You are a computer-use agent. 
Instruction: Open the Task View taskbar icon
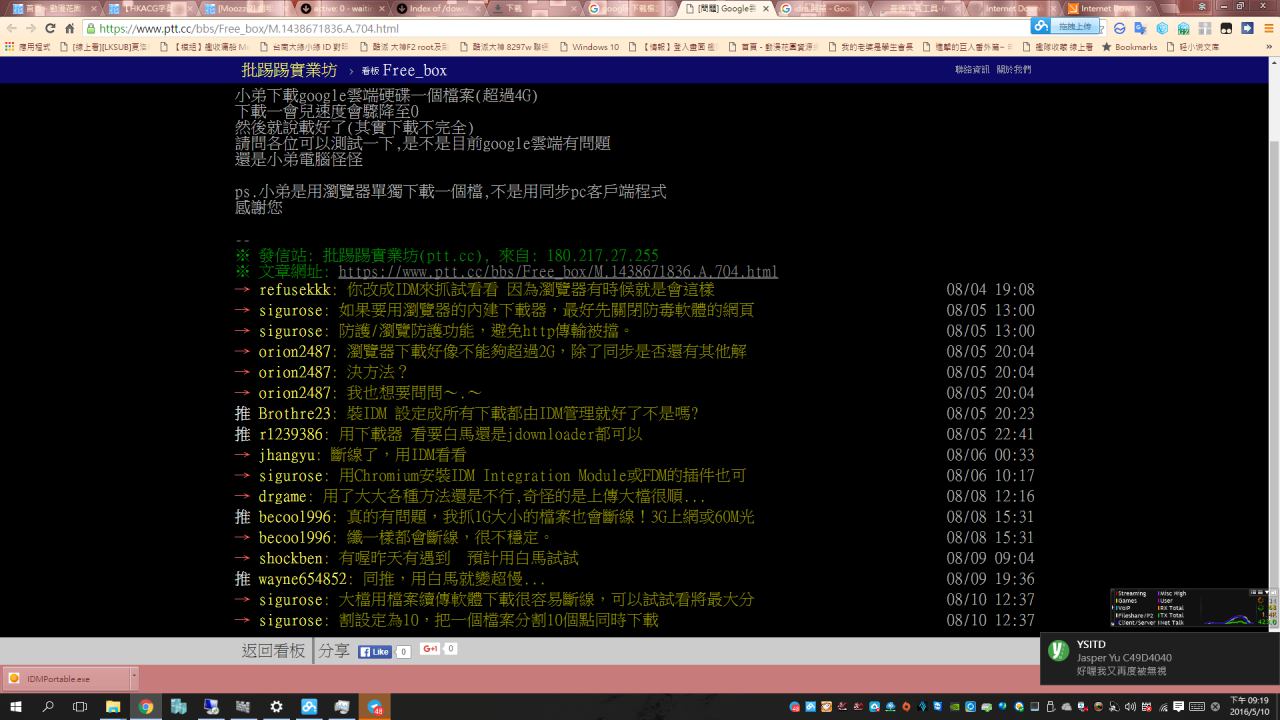(80, 706)
